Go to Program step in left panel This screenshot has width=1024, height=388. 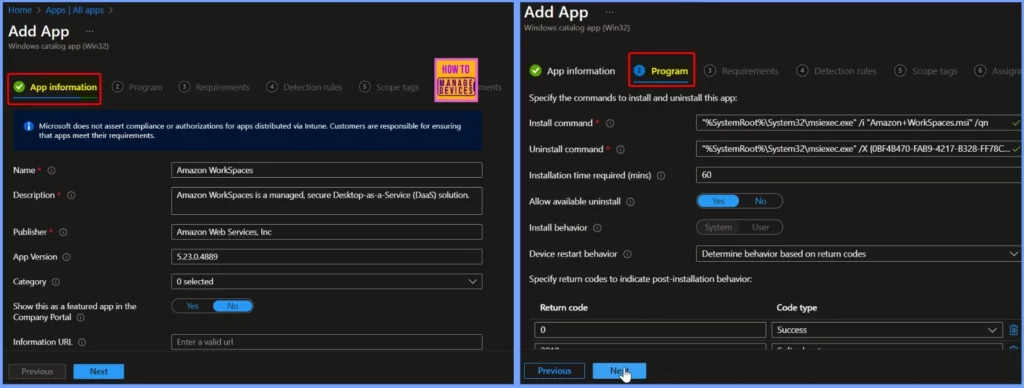138,87
